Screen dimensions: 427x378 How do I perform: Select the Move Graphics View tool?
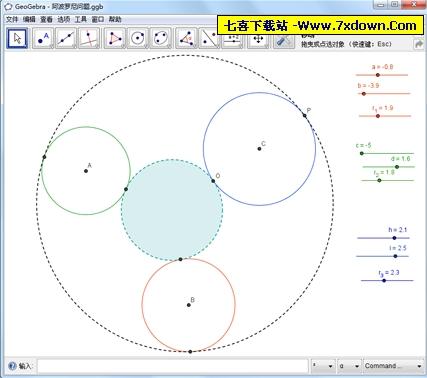tap(258, 39)
